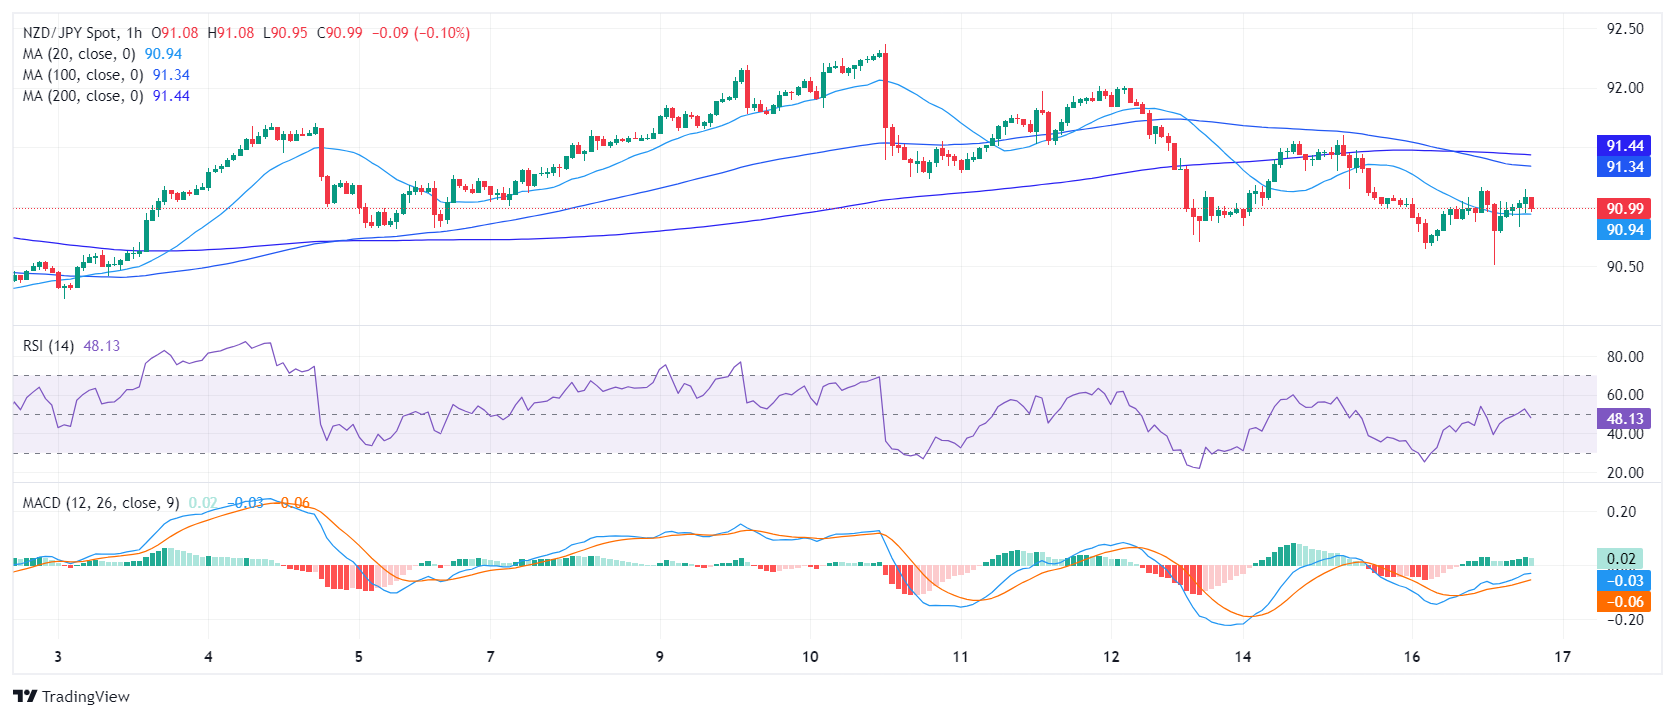Click the blue -0.03 MACD value tag
The height and width of the screenshot is (718, 1675).
coord(1624,581)
